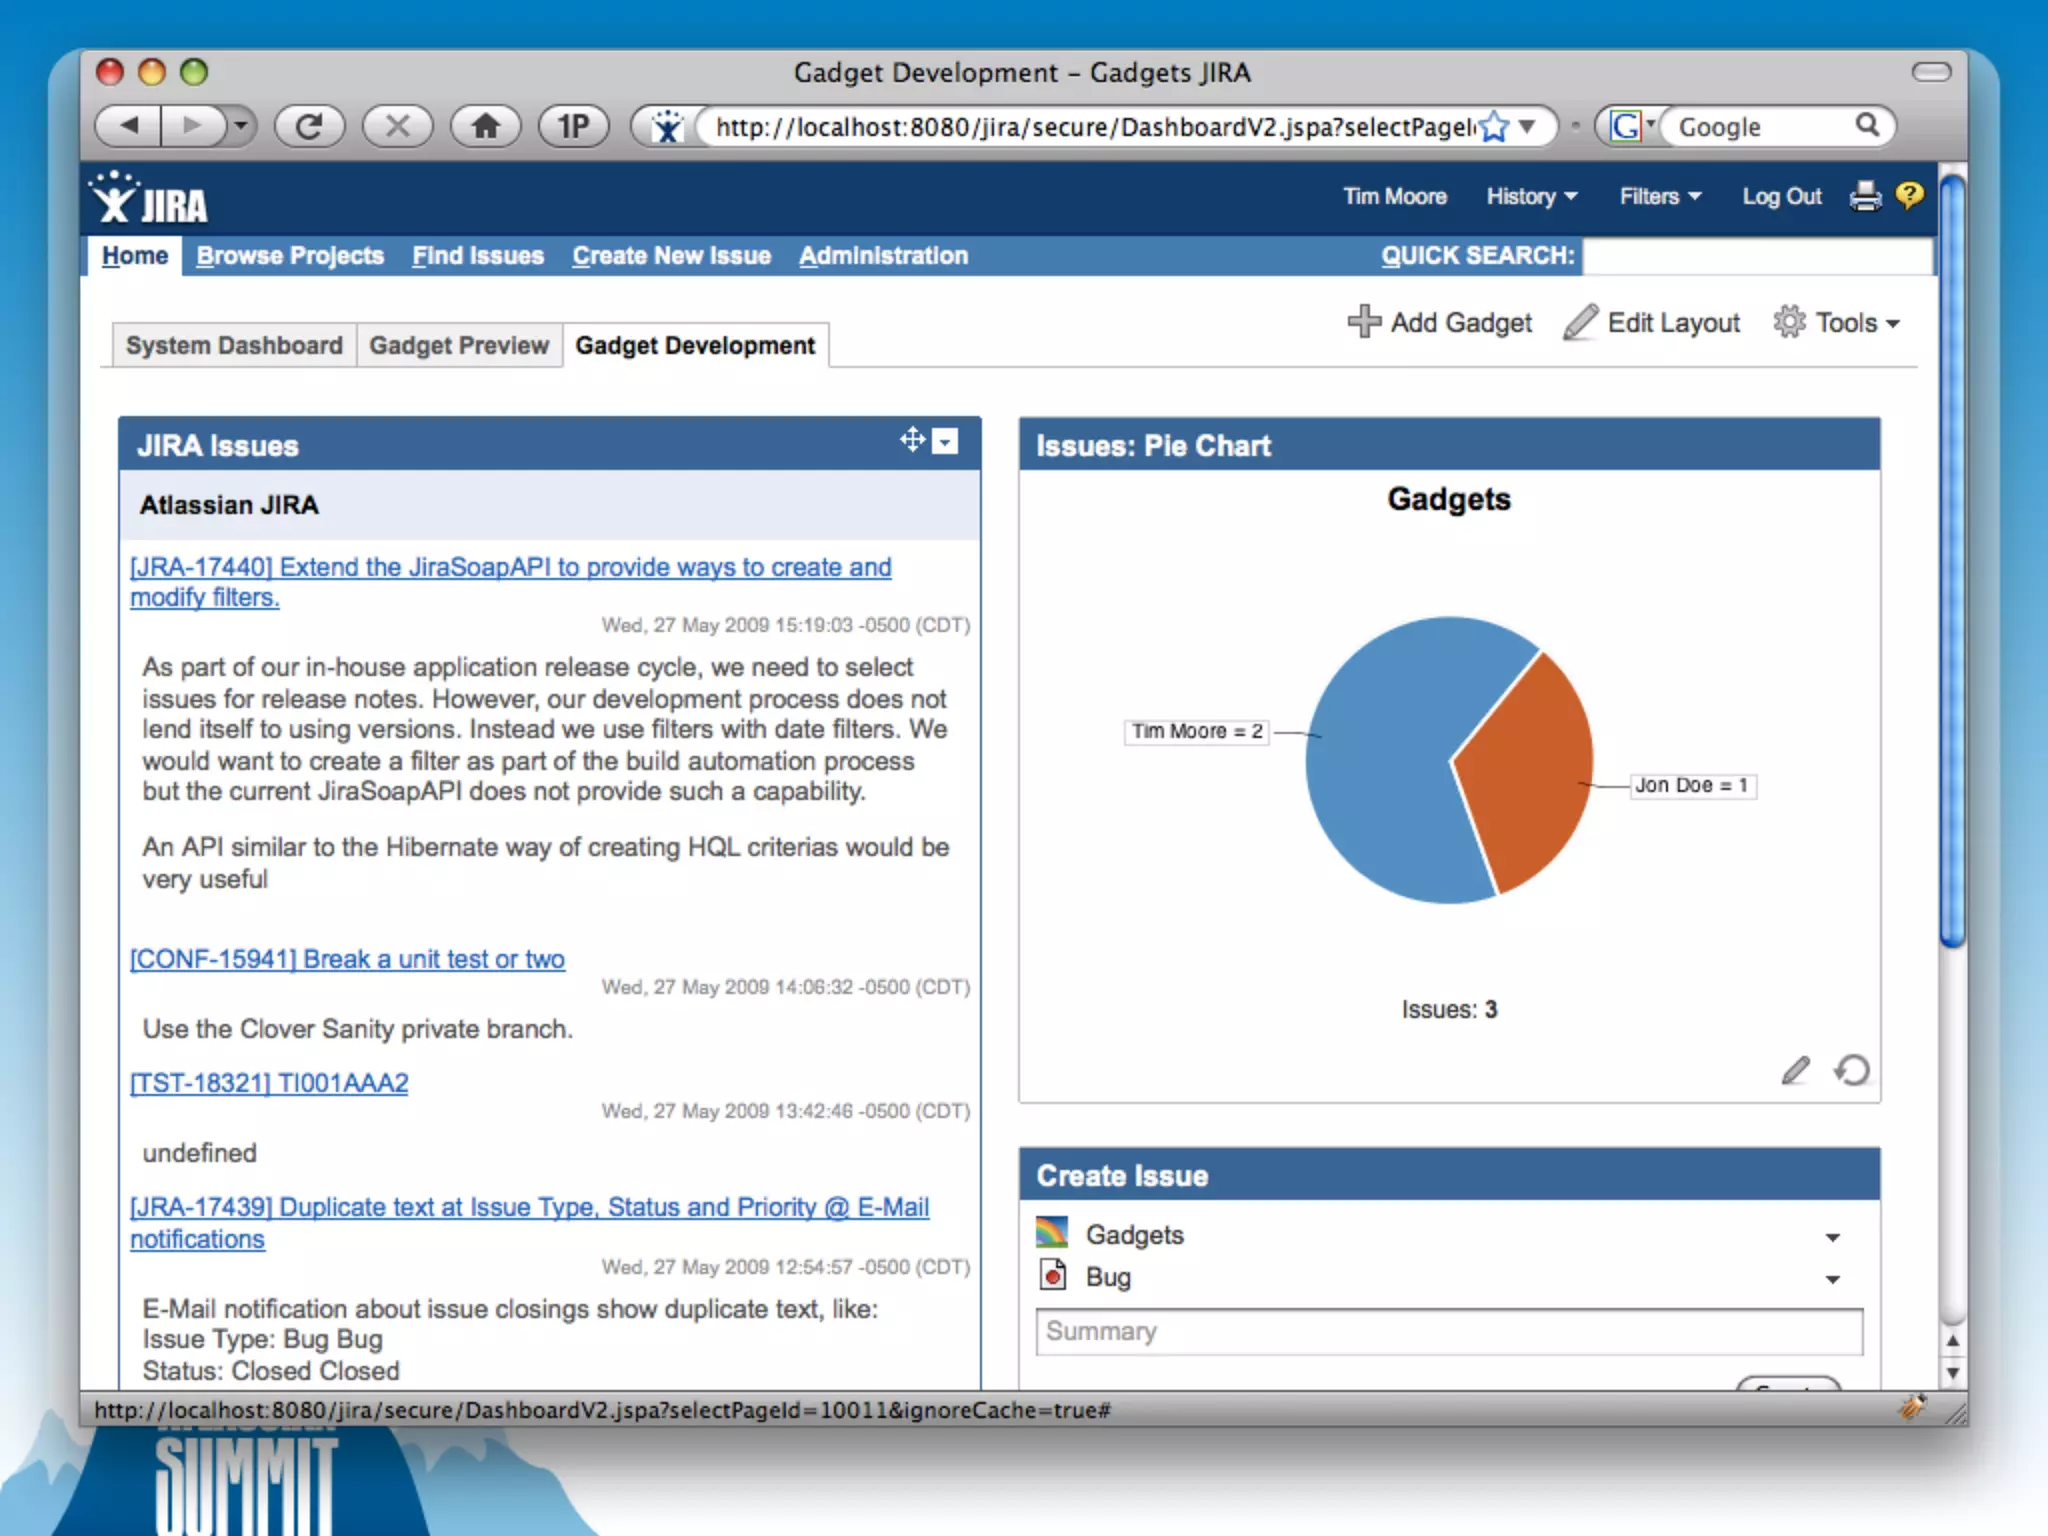Open Create New Issue menu item
Image resolution: width=2048 pixels, height=1536 pixels.
671,256
